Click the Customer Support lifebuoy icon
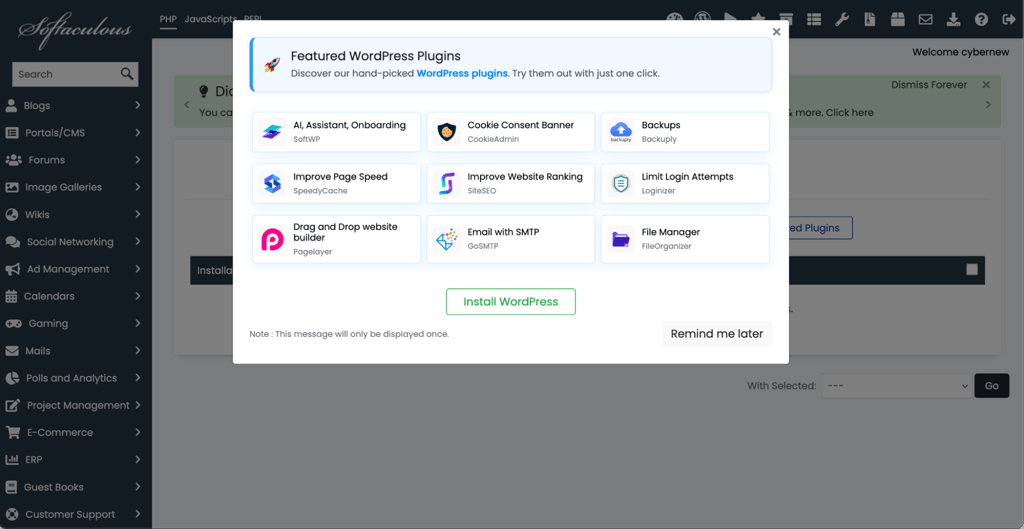The image size is (1024, 529). point(12,514)
